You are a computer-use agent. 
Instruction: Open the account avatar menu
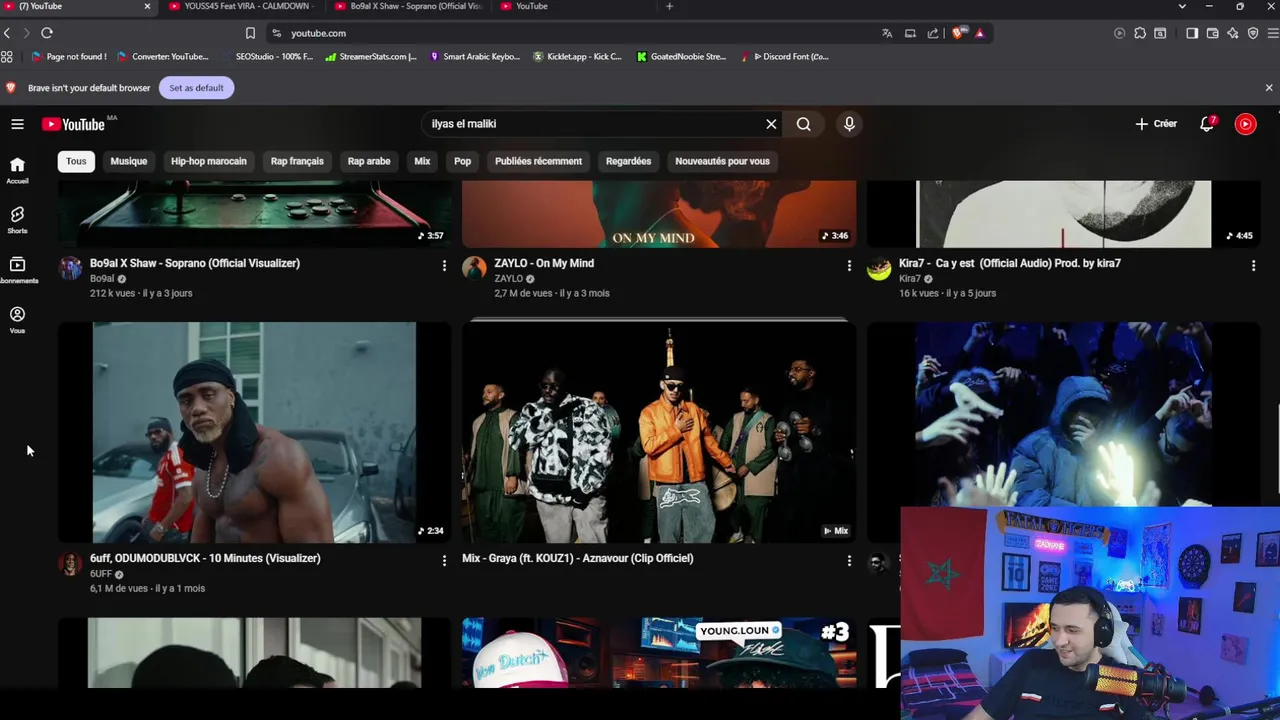[x=1245, y=124]
